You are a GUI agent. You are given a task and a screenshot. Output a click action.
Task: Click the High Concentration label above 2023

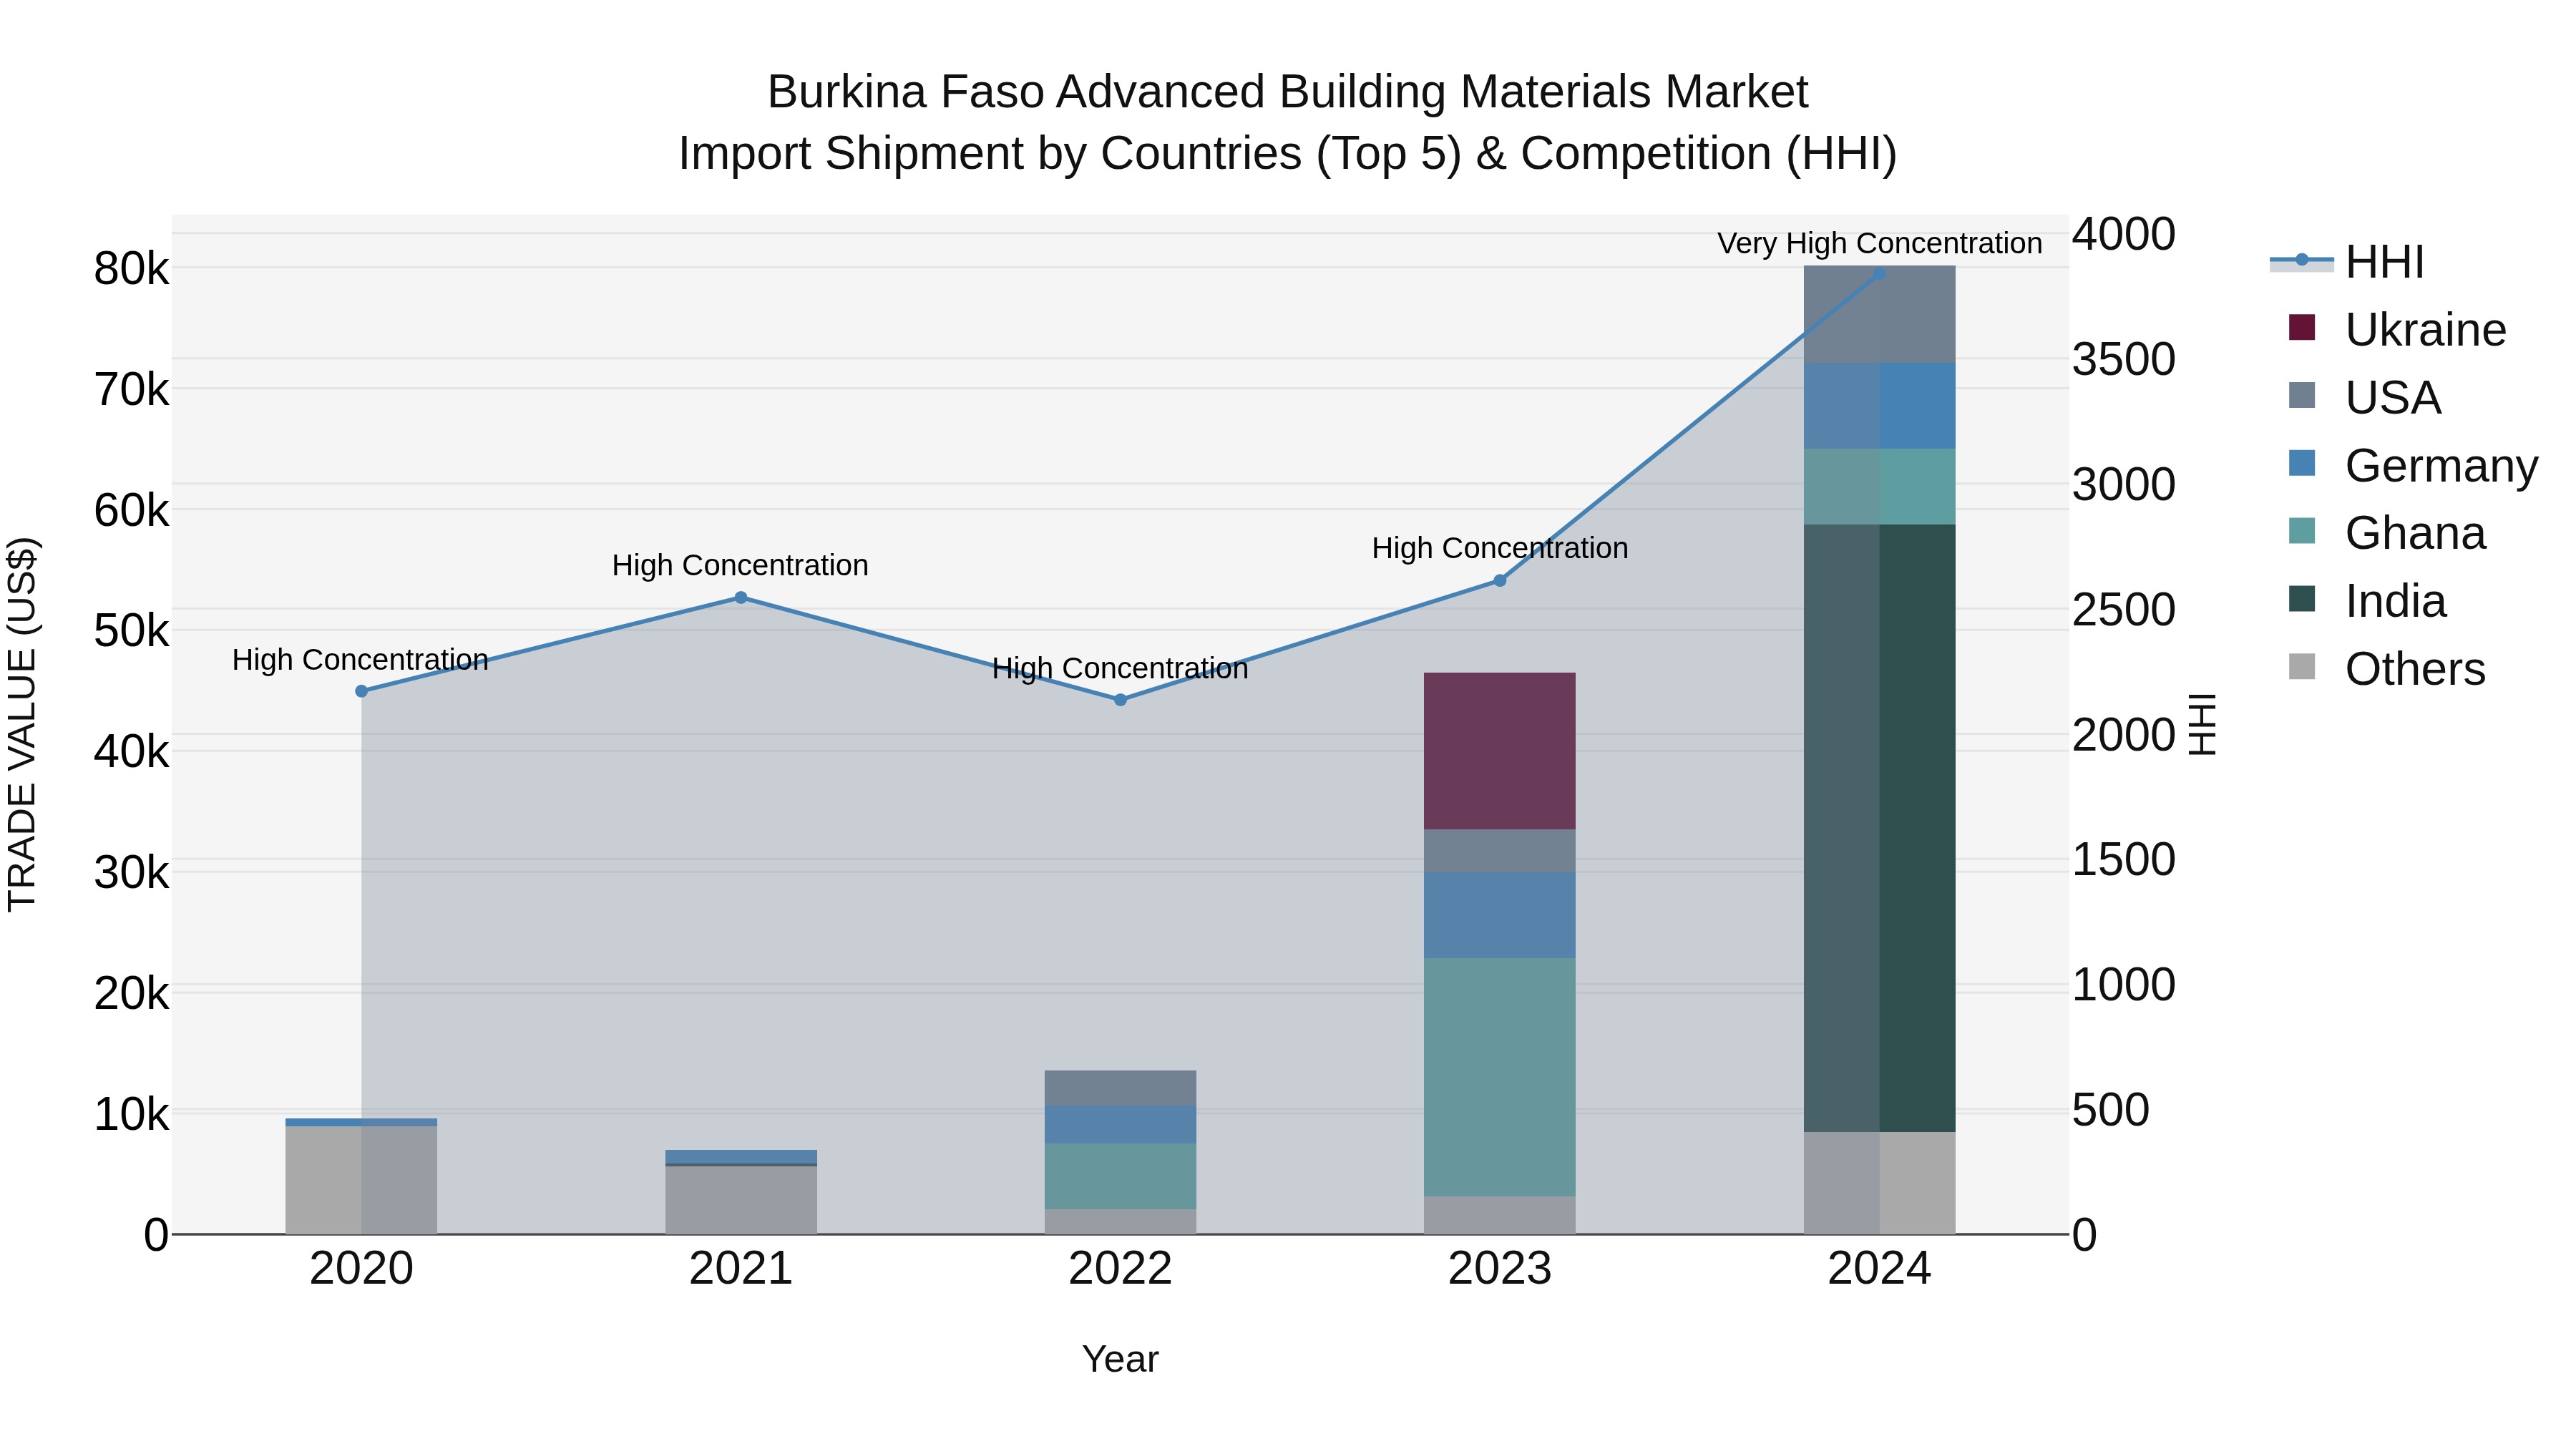point(1500,549)
